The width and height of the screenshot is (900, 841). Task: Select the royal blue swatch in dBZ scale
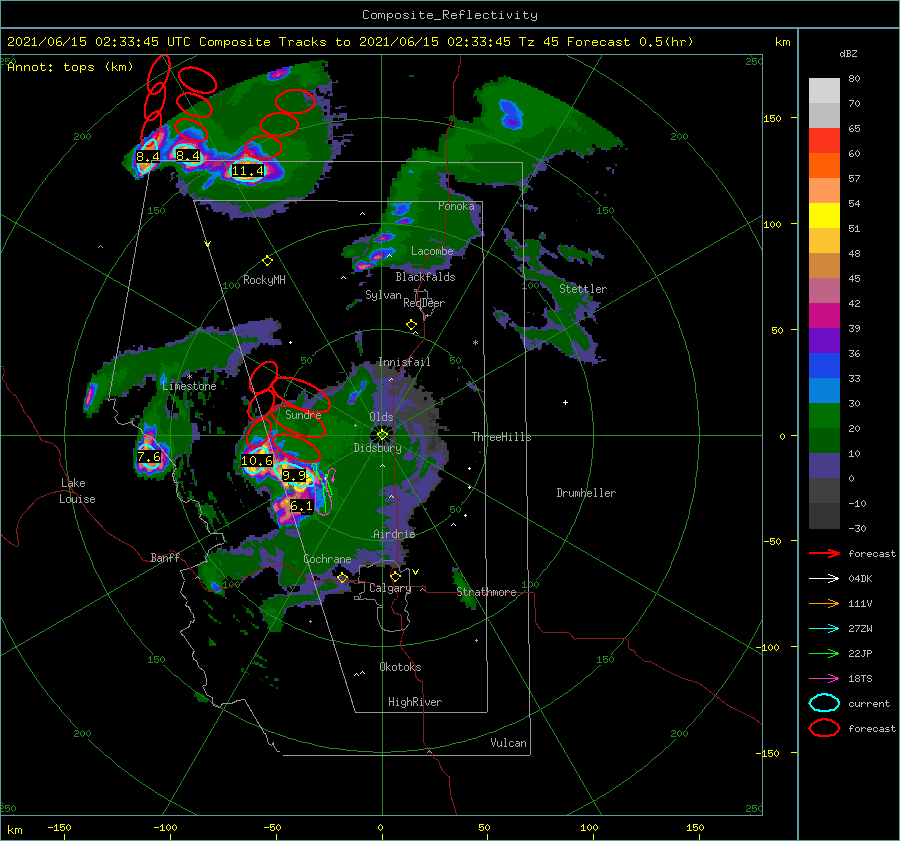(x=824, y=366)
